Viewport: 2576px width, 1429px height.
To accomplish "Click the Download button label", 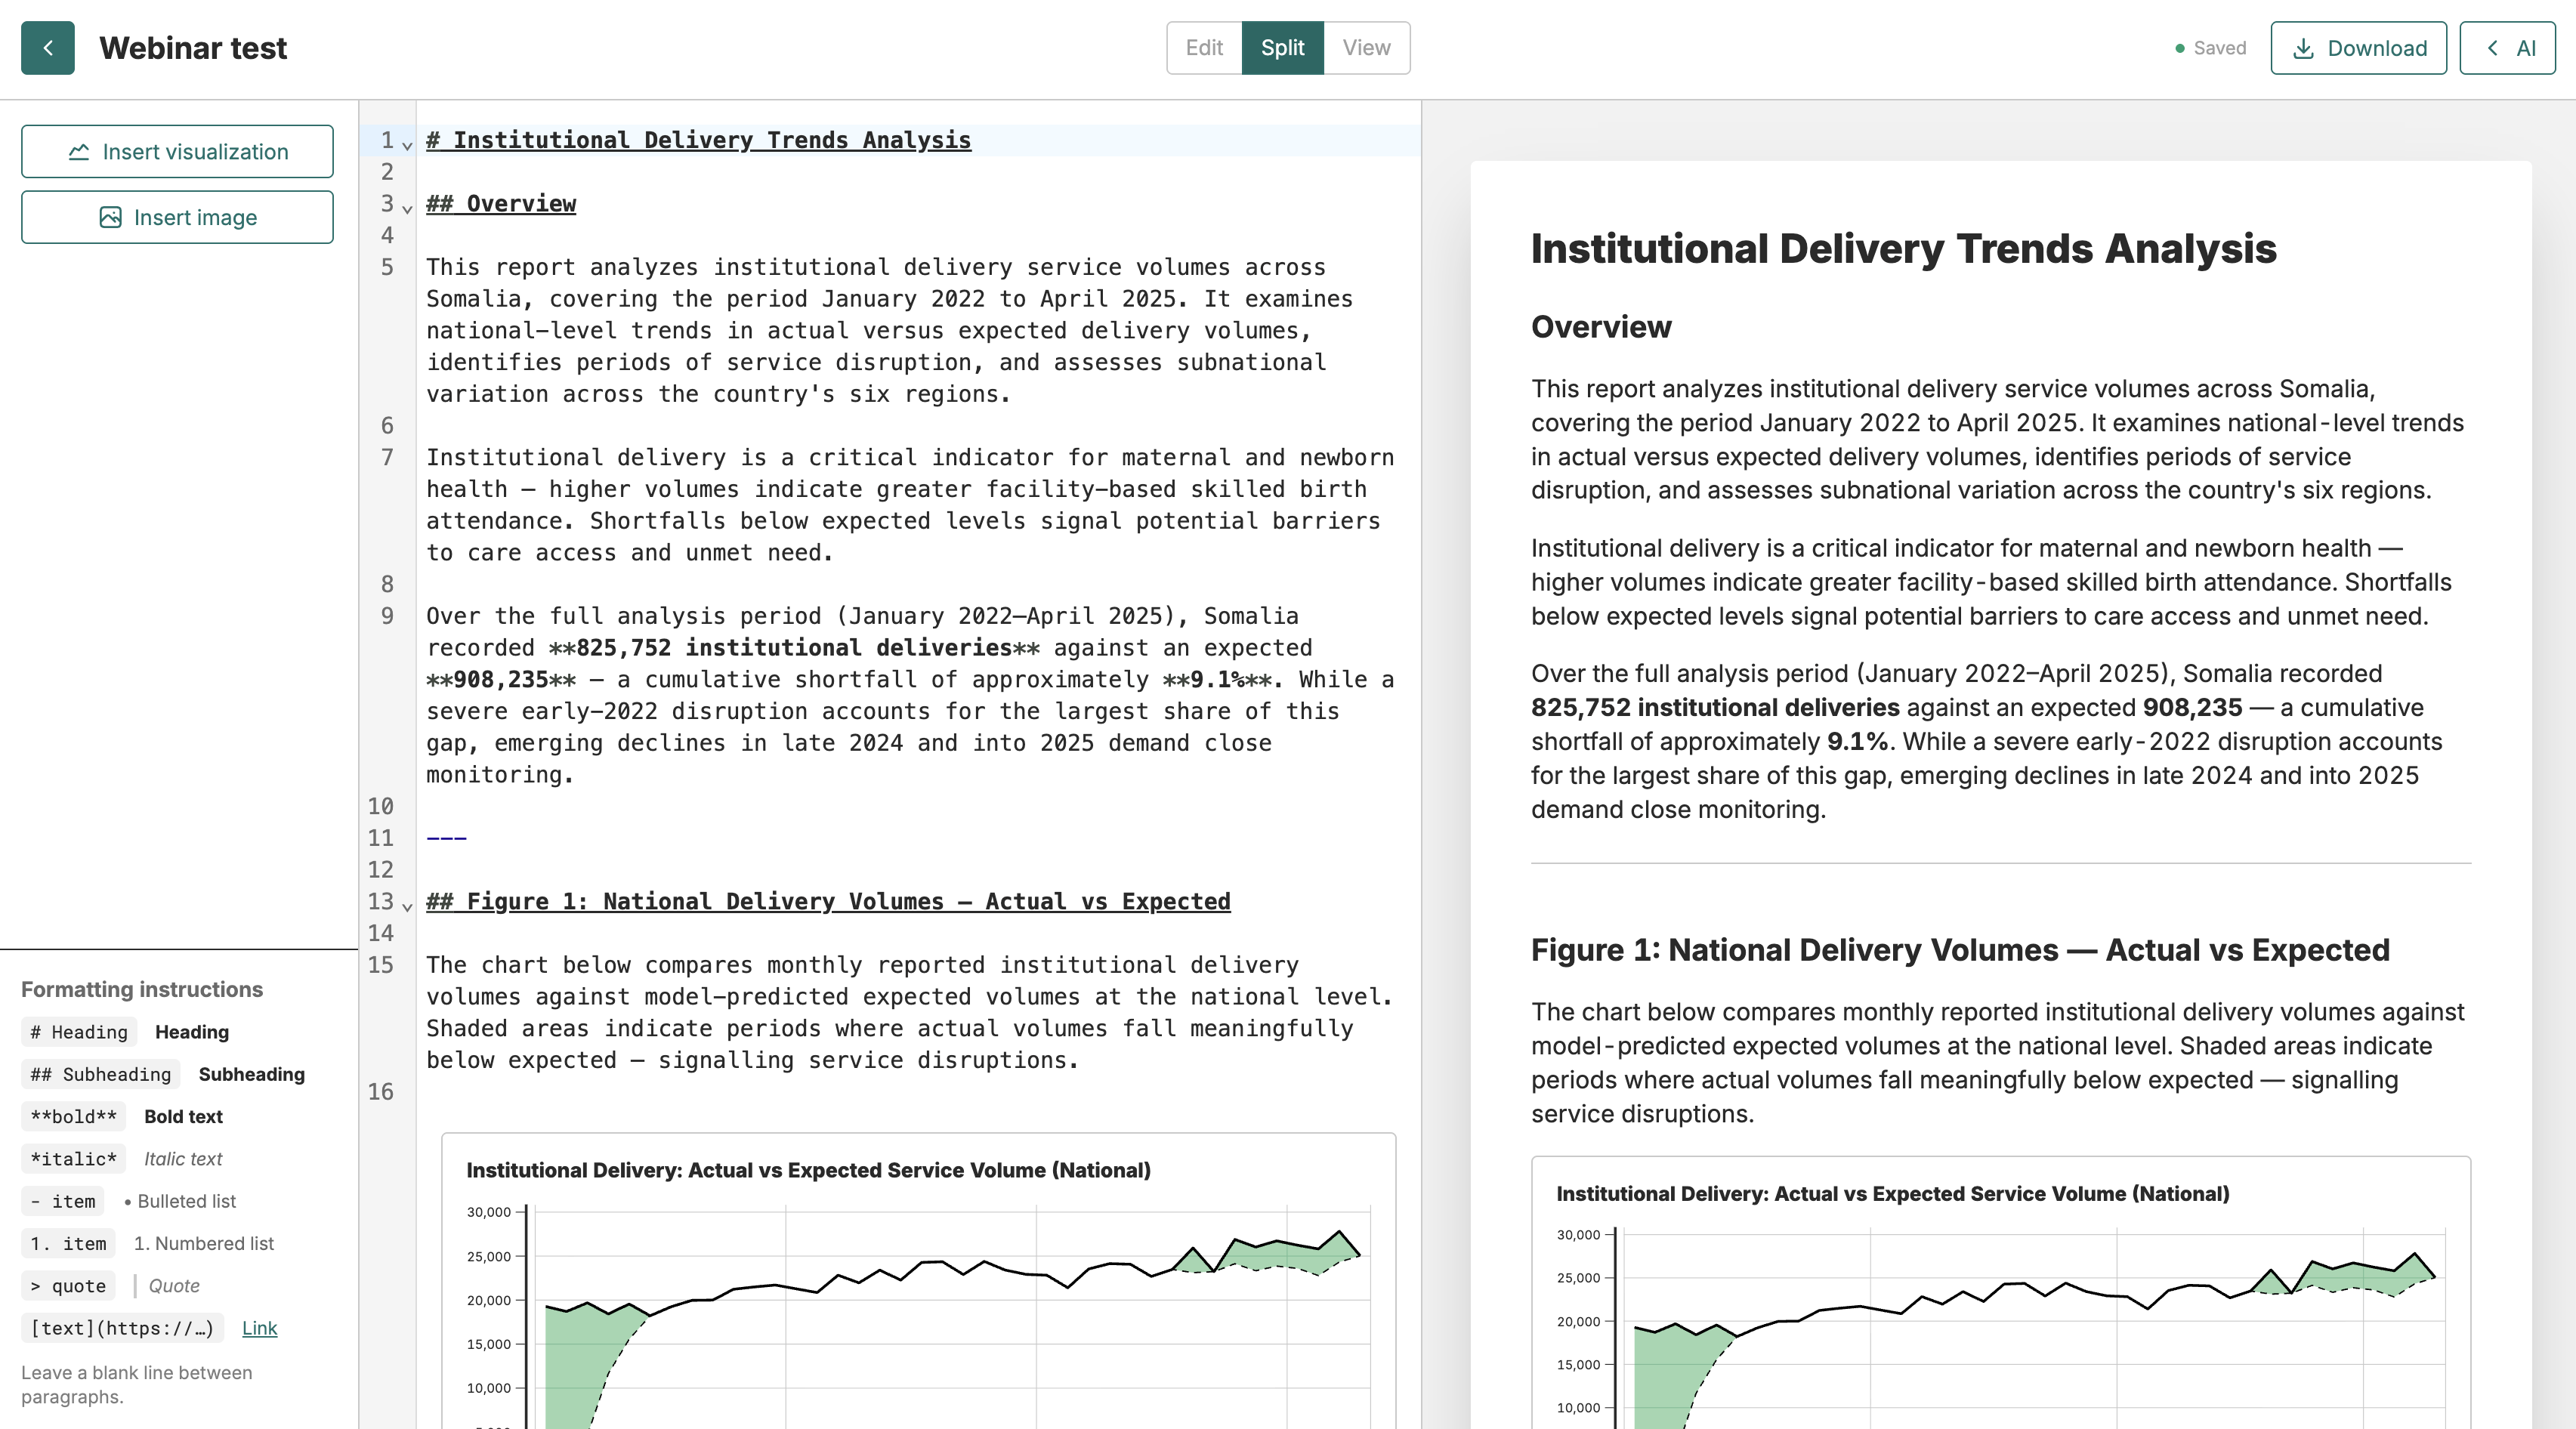I will [x=2377, y=48].
